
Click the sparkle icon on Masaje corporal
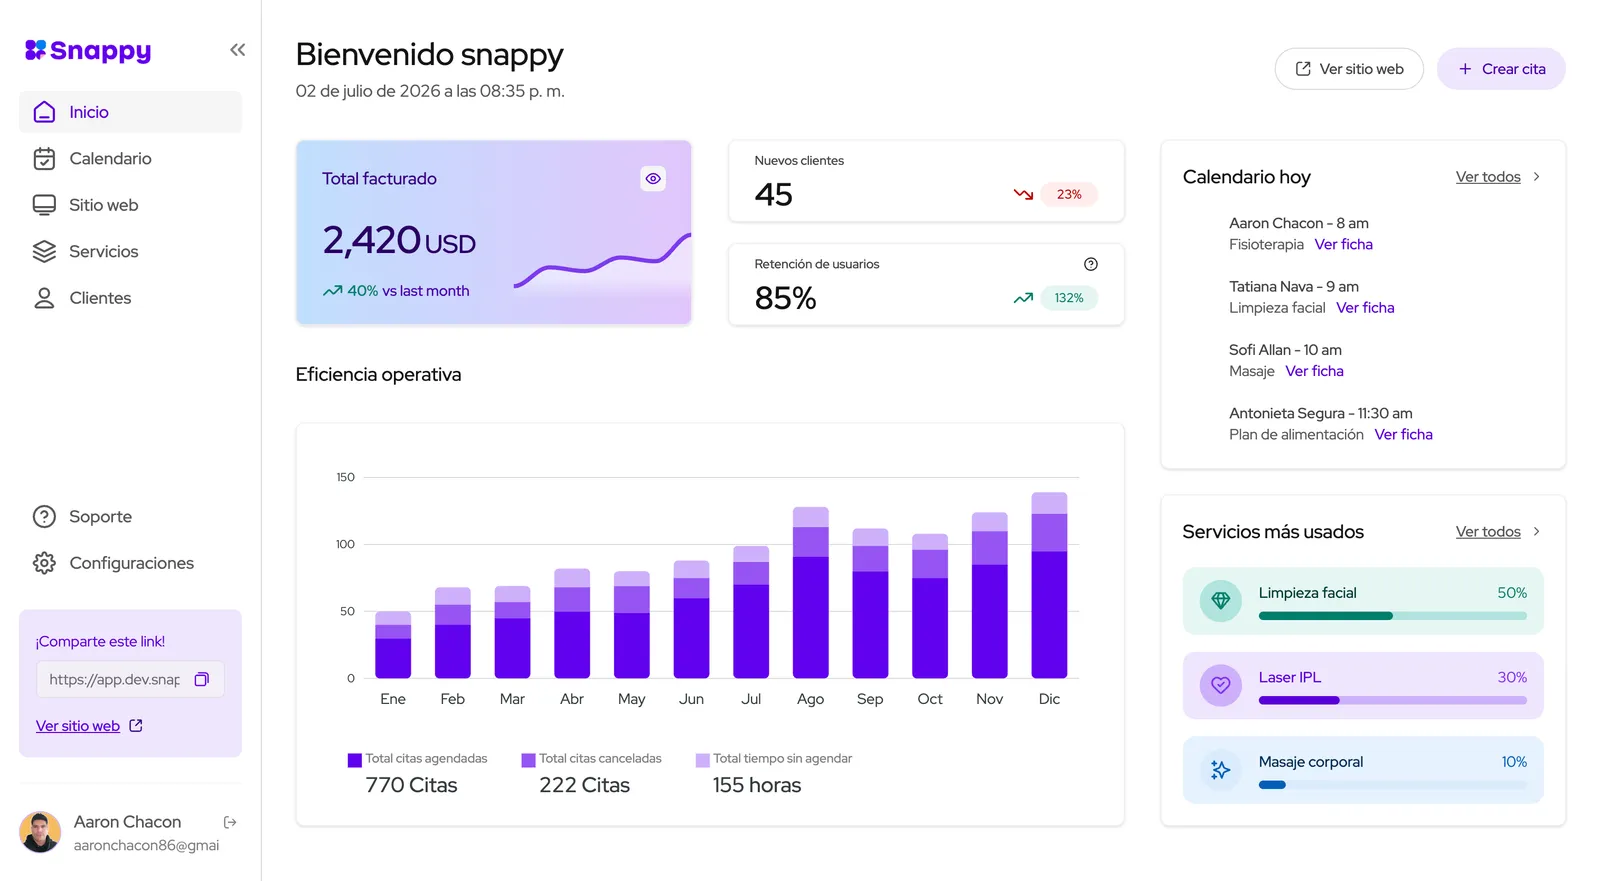pos(1220,770)
